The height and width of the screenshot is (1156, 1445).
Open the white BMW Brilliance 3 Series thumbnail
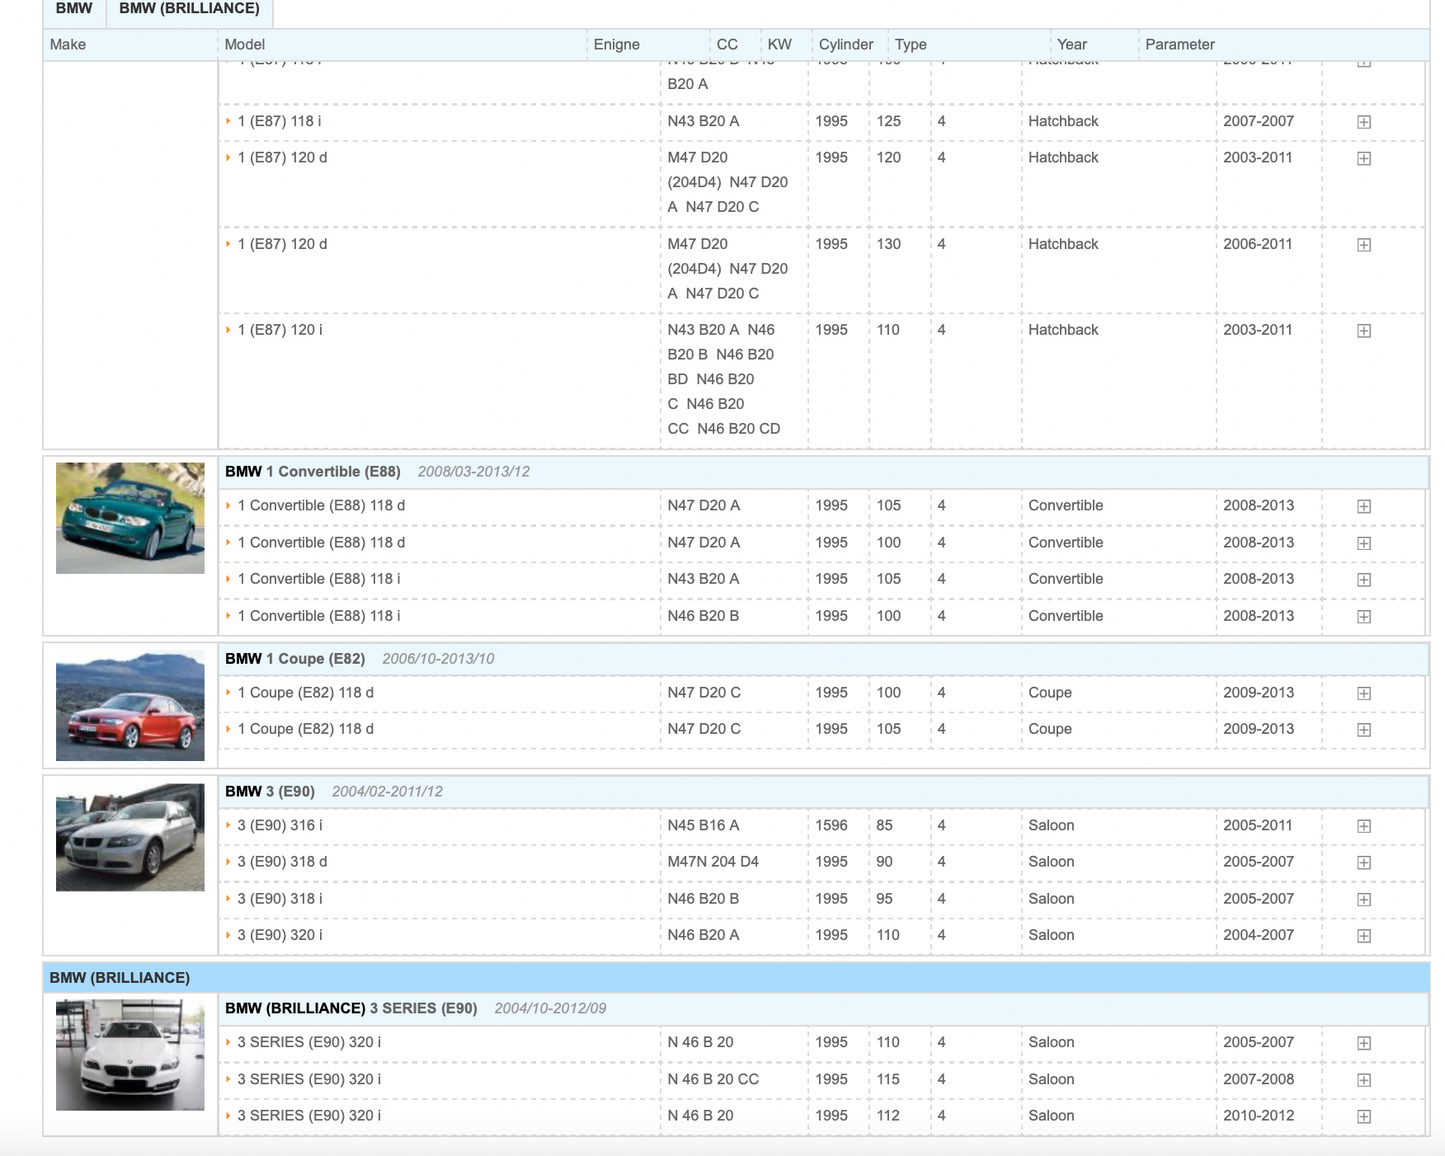pos(130,1054)
